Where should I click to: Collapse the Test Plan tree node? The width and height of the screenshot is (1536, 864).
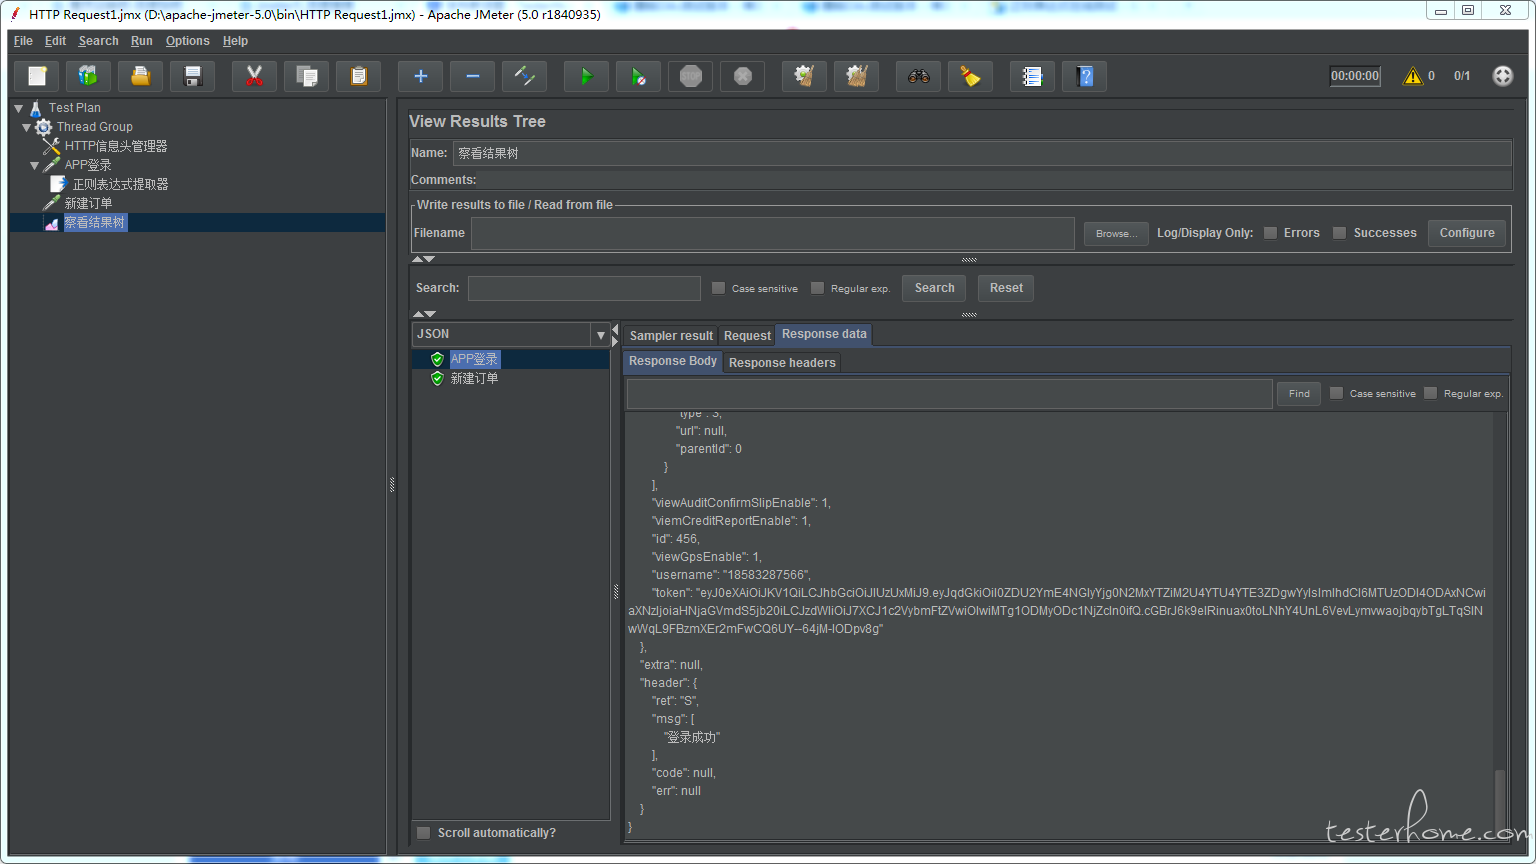pos(18,108)
